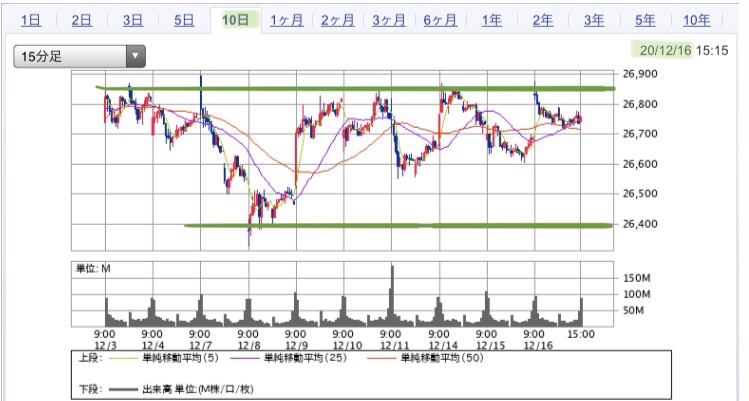Click the 12/7 date axis label
Image resolution: width=749 pixels, height=401 pixels.
coord(201,345)
